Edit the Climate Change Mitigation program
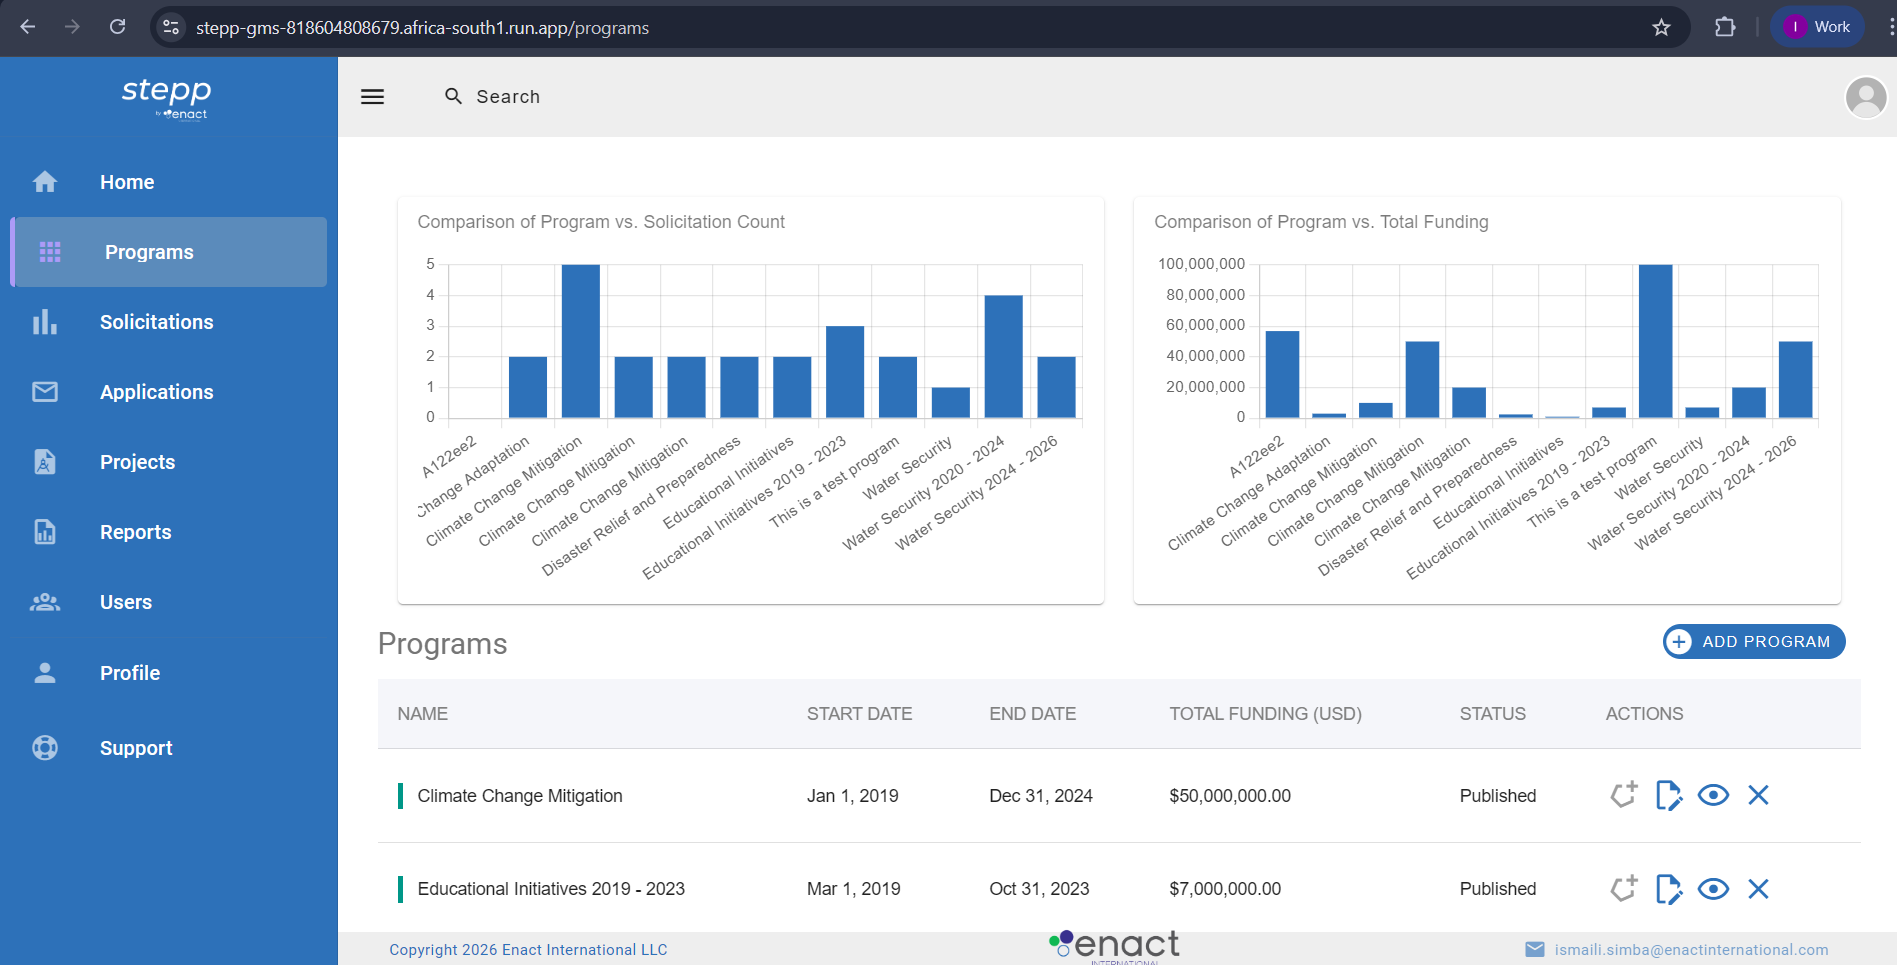Screen dimensions: 1897x965 (x=1669, y=795)
